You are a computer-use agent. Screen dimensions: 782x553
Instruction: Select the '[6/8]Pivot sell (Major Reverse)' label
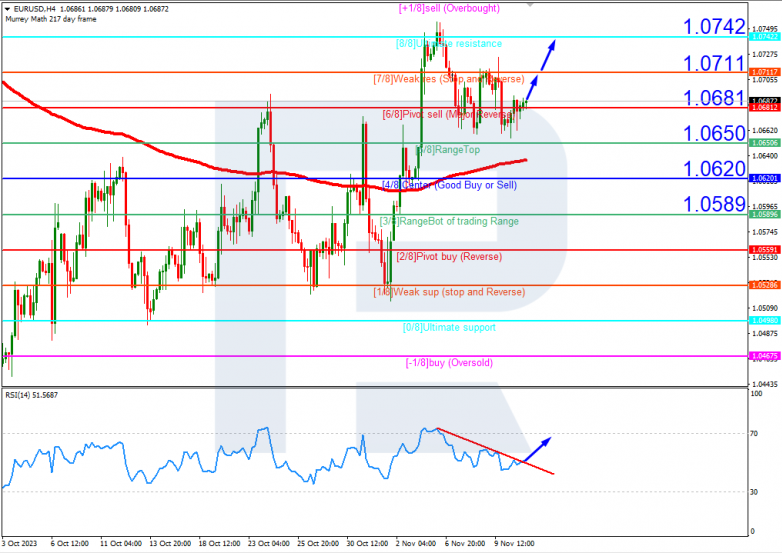pos(449,114)
